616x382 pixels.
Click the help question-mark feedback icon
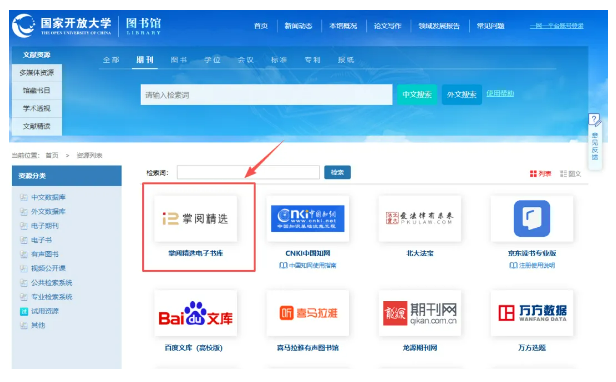tap(595, 120)
